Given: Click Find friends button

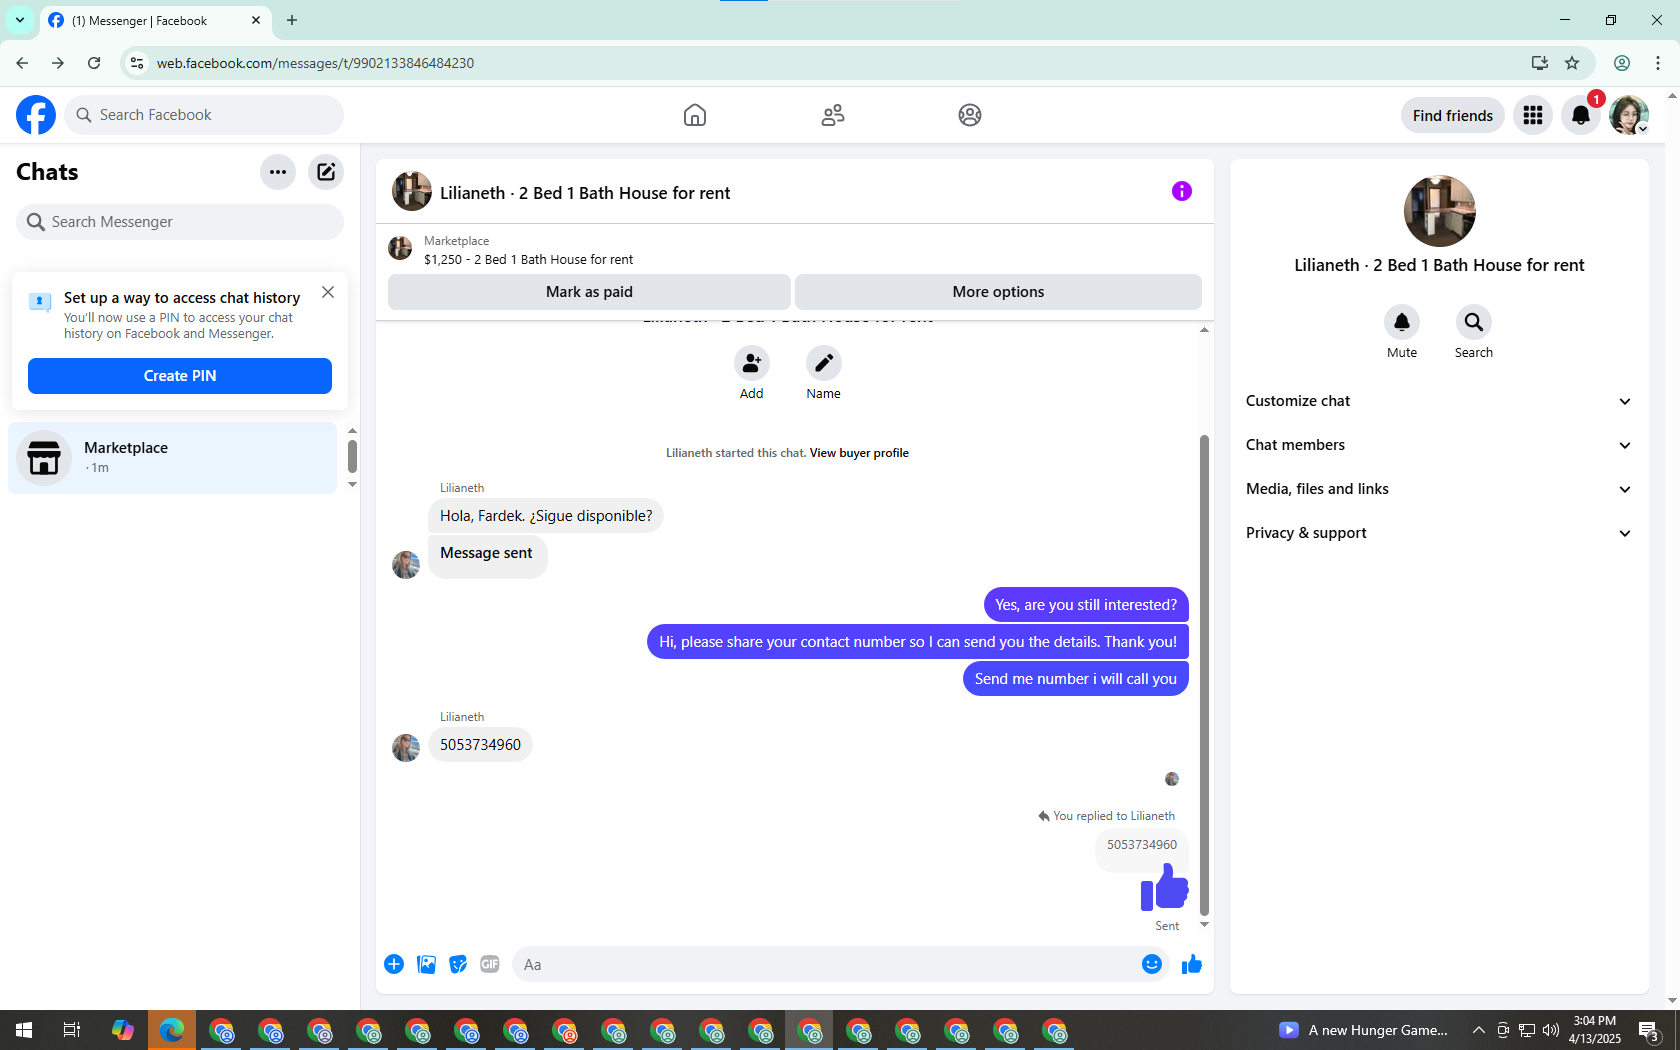Looking at the screenshot, I should (x=1453, y=115).
